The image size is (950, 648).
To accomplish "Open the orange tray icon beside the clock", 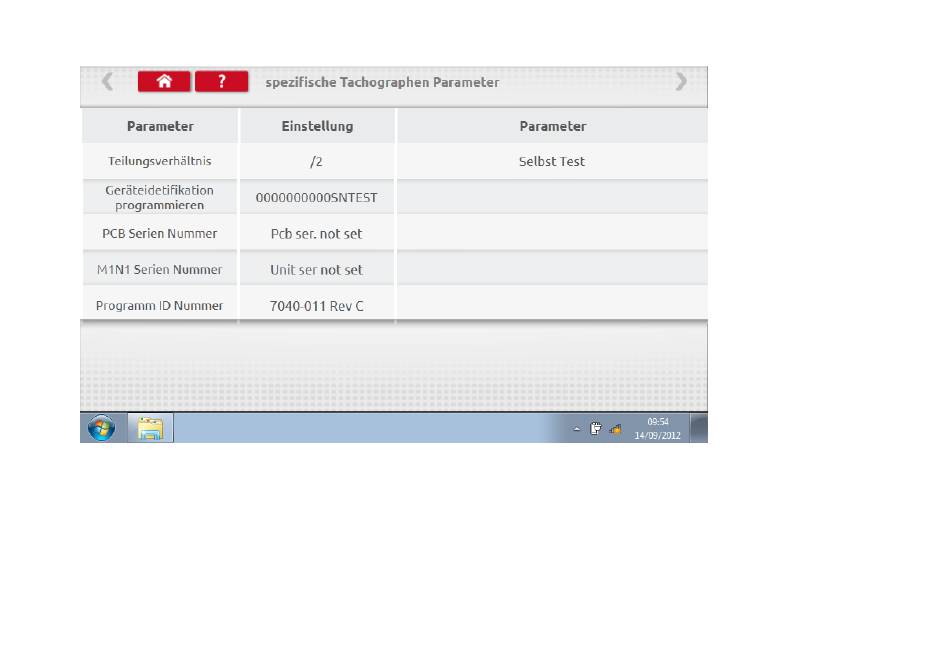I will click(x=616, y=429).
